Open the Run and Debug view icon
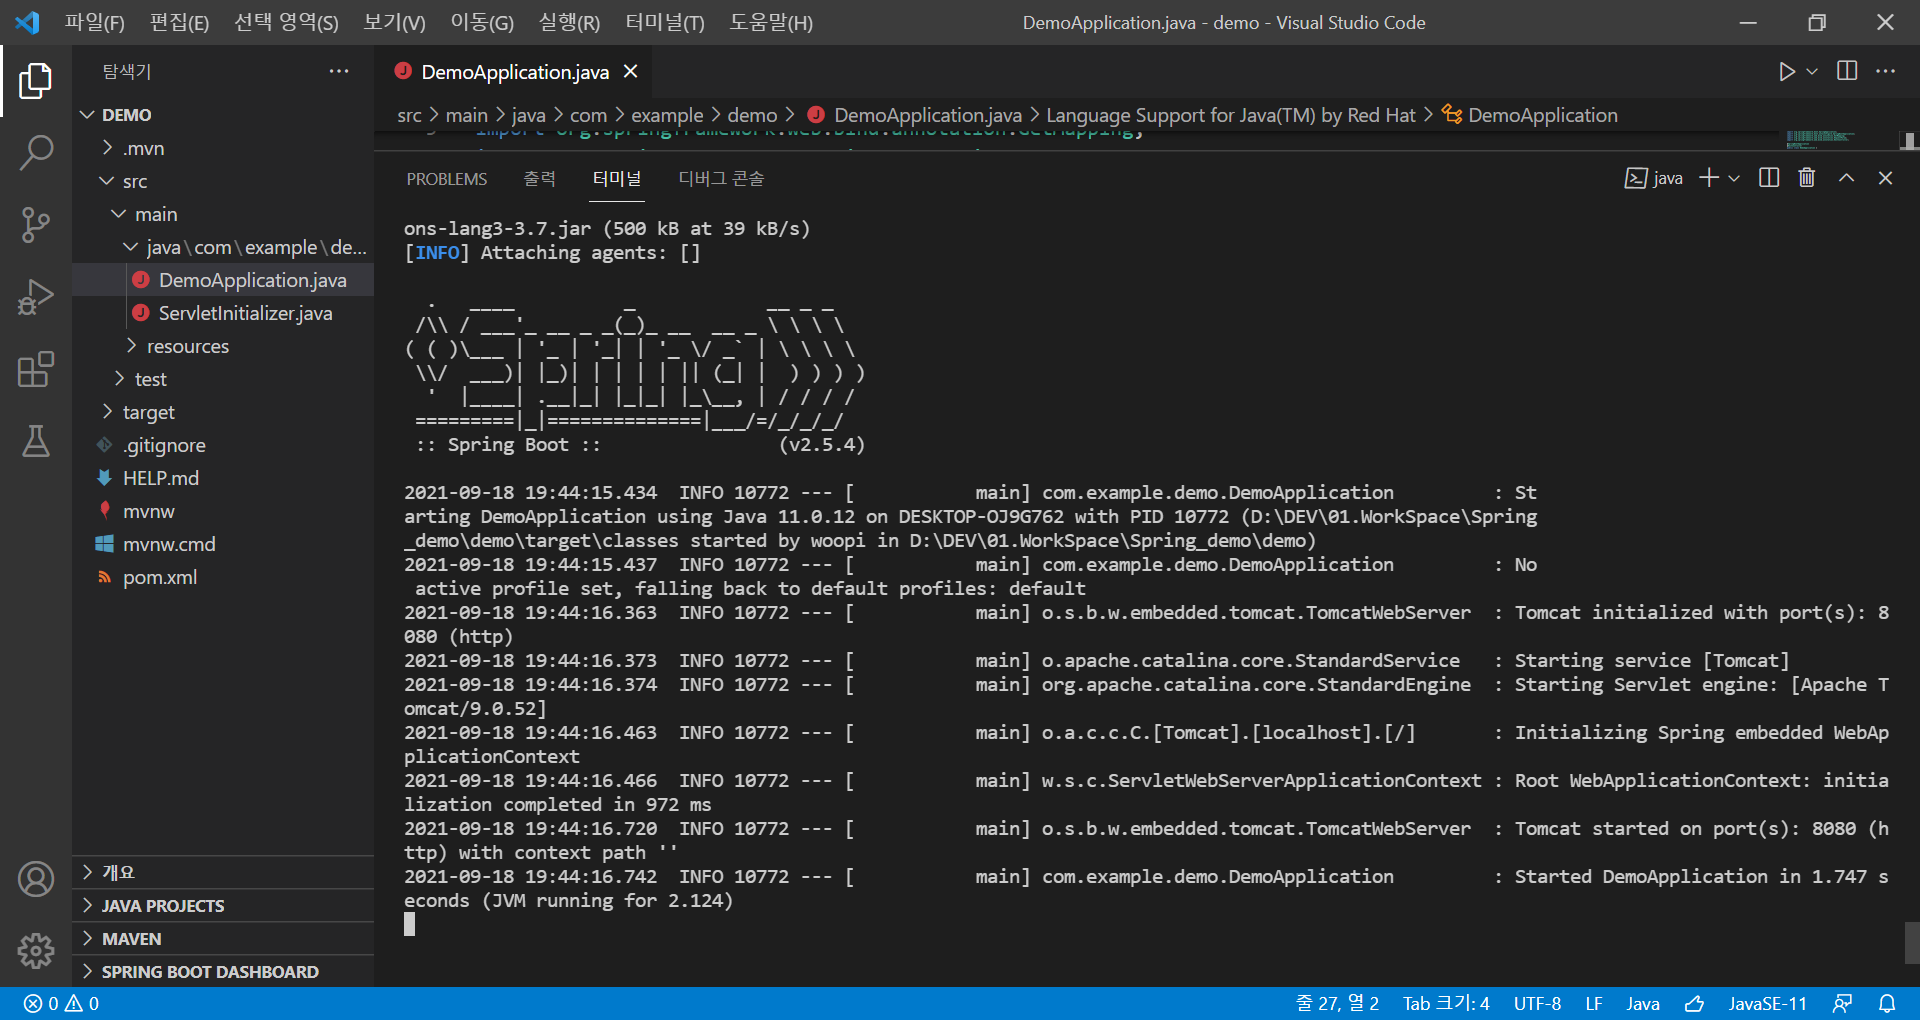 click(x=36, y=297)
